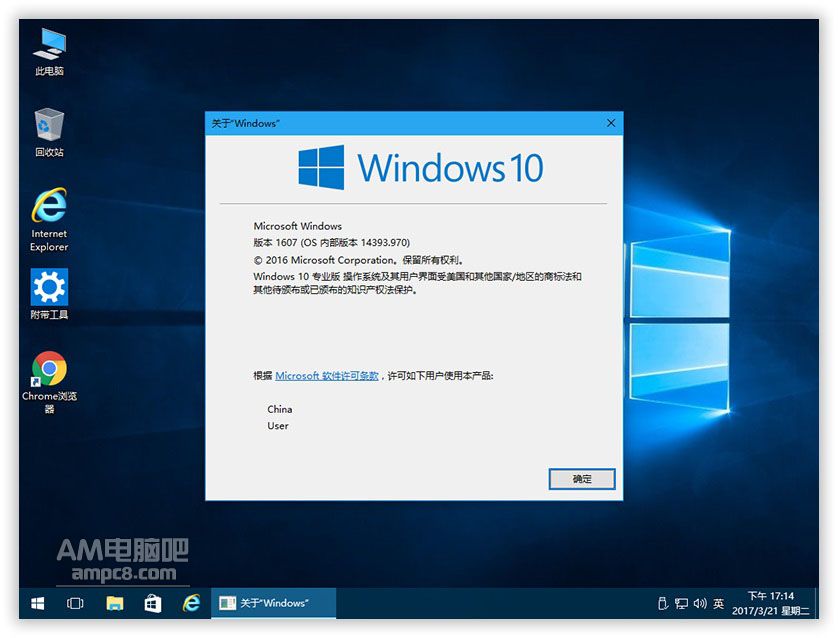Select the 关于"Windows" taskbar button
Viewport: 838px width, 638px height.
pos(274,603)
